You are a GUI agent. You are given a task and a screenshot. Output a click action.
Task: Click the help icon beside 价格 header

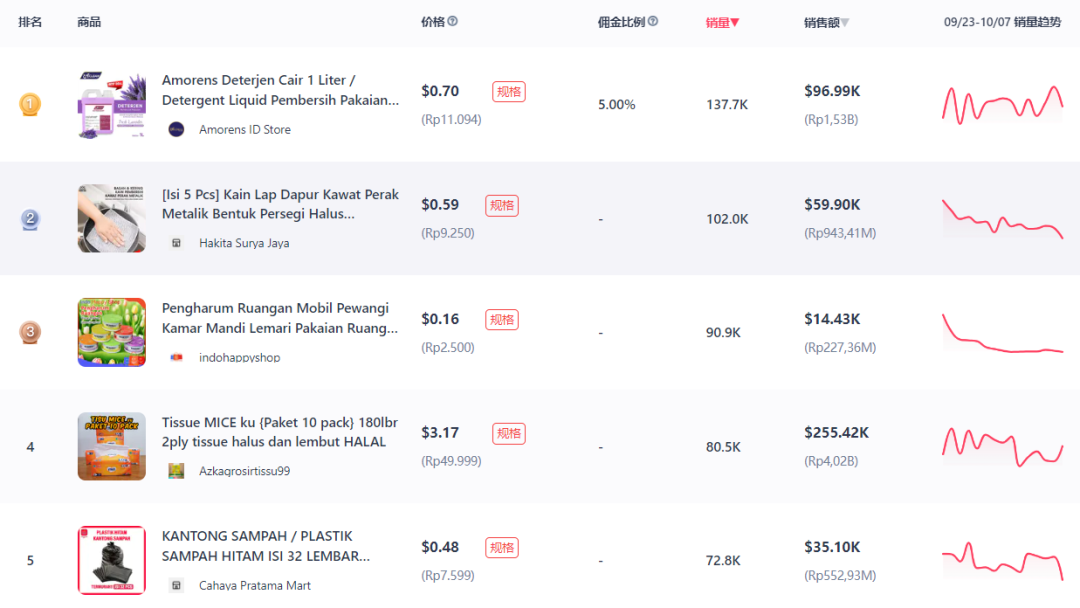click(453, 21)
